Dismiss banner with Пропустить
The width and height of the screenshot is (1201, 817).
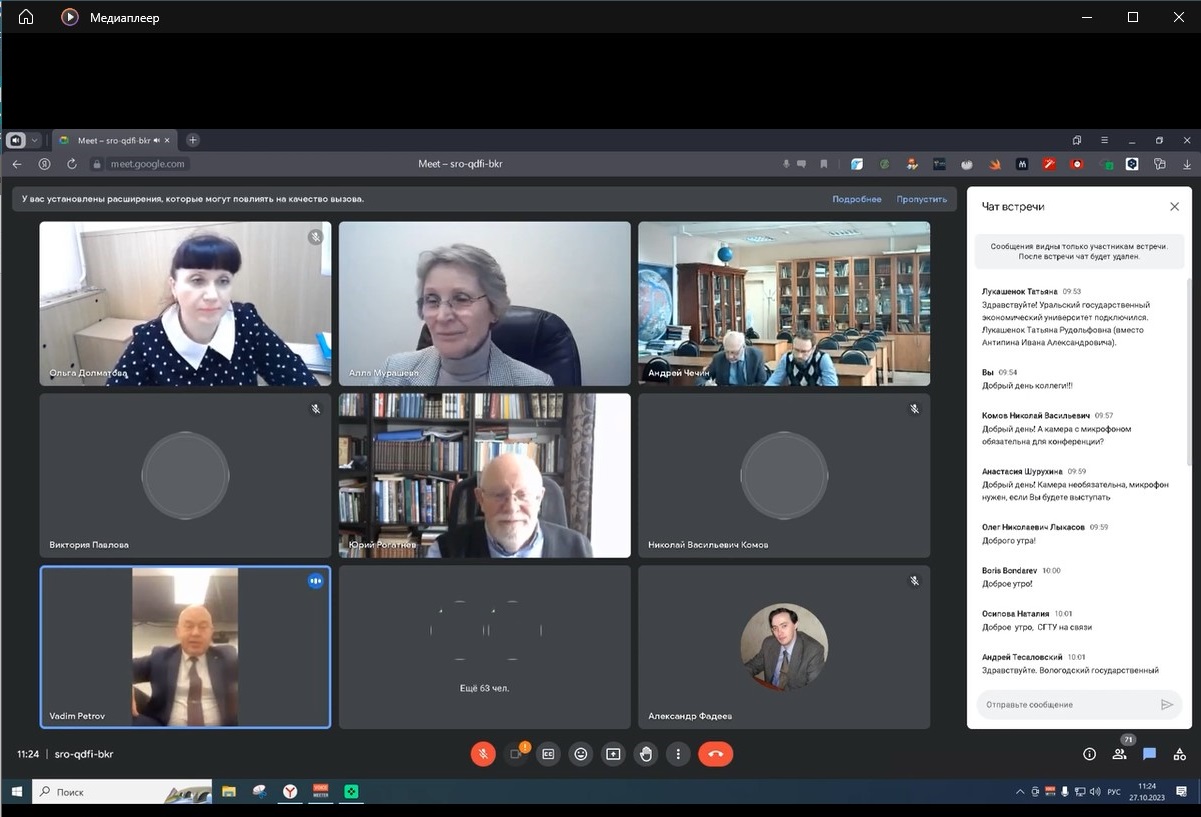(921, 199)
